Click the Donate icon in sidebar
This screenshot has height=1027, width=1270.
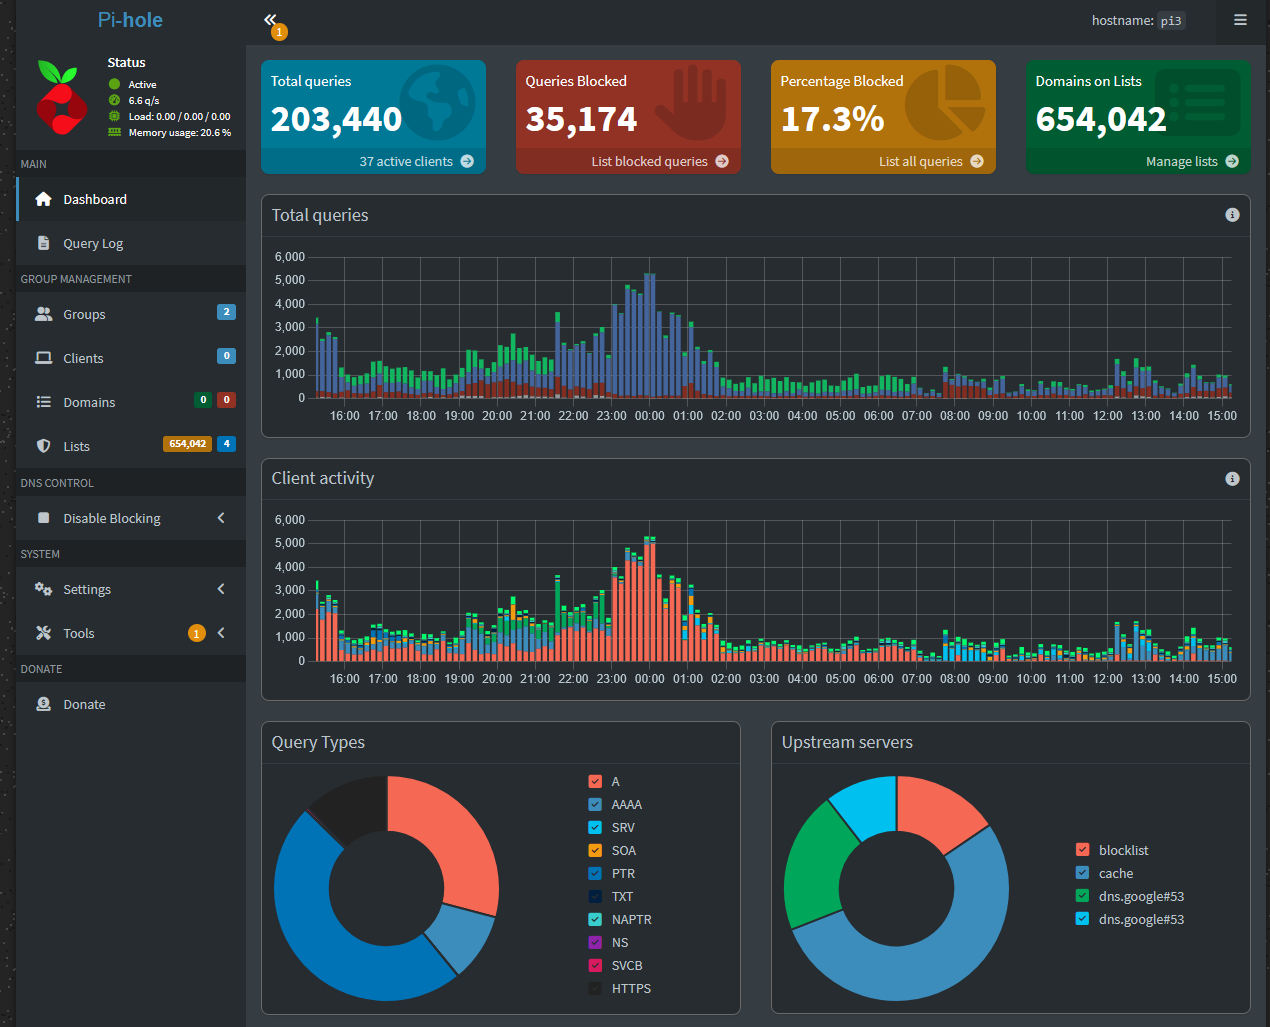[43, 704]
